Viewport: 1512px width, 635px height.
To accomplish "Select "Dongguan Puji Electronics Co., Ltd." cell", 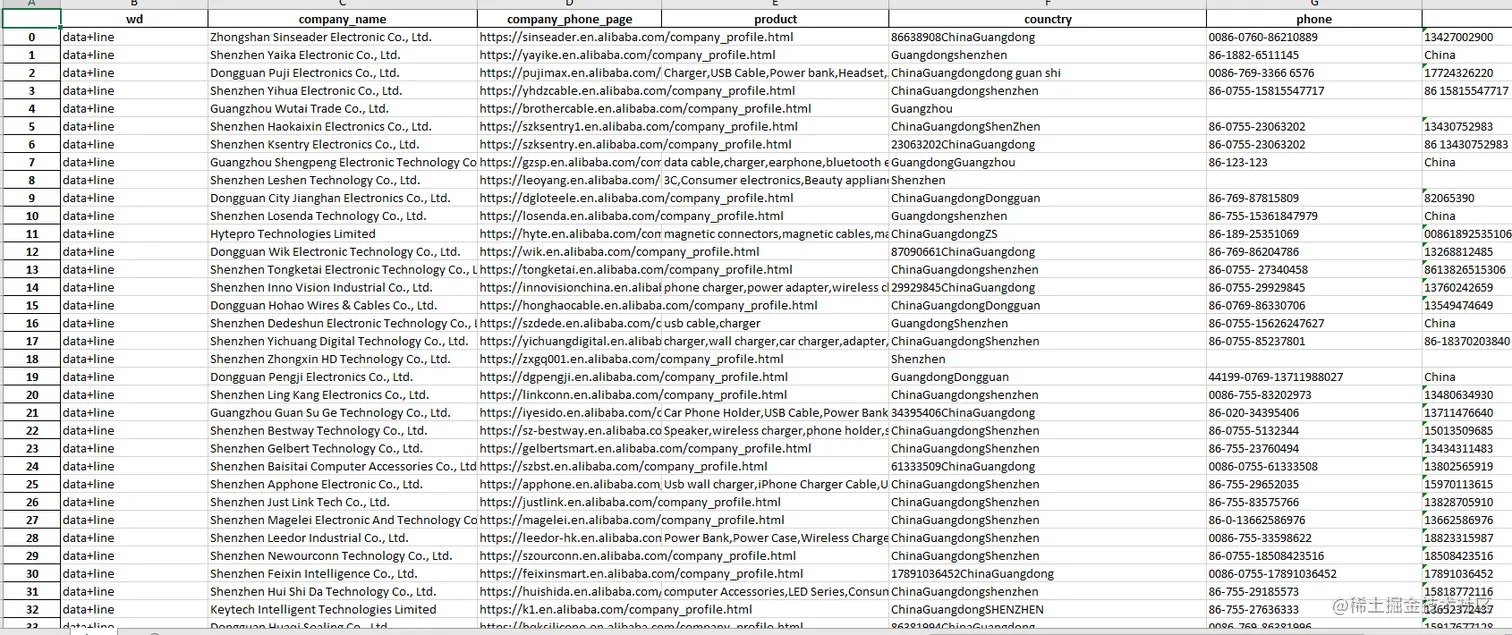I will (x=342, y=73).
